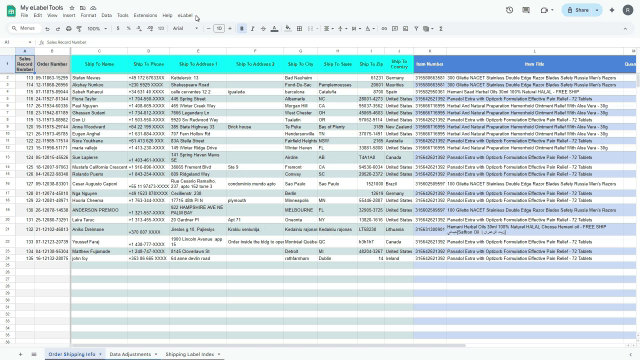The width and height of the screenshot is (640, 360).
Task: Open the Order Shipping Info tab menu arrow
Action: point(100,354)
